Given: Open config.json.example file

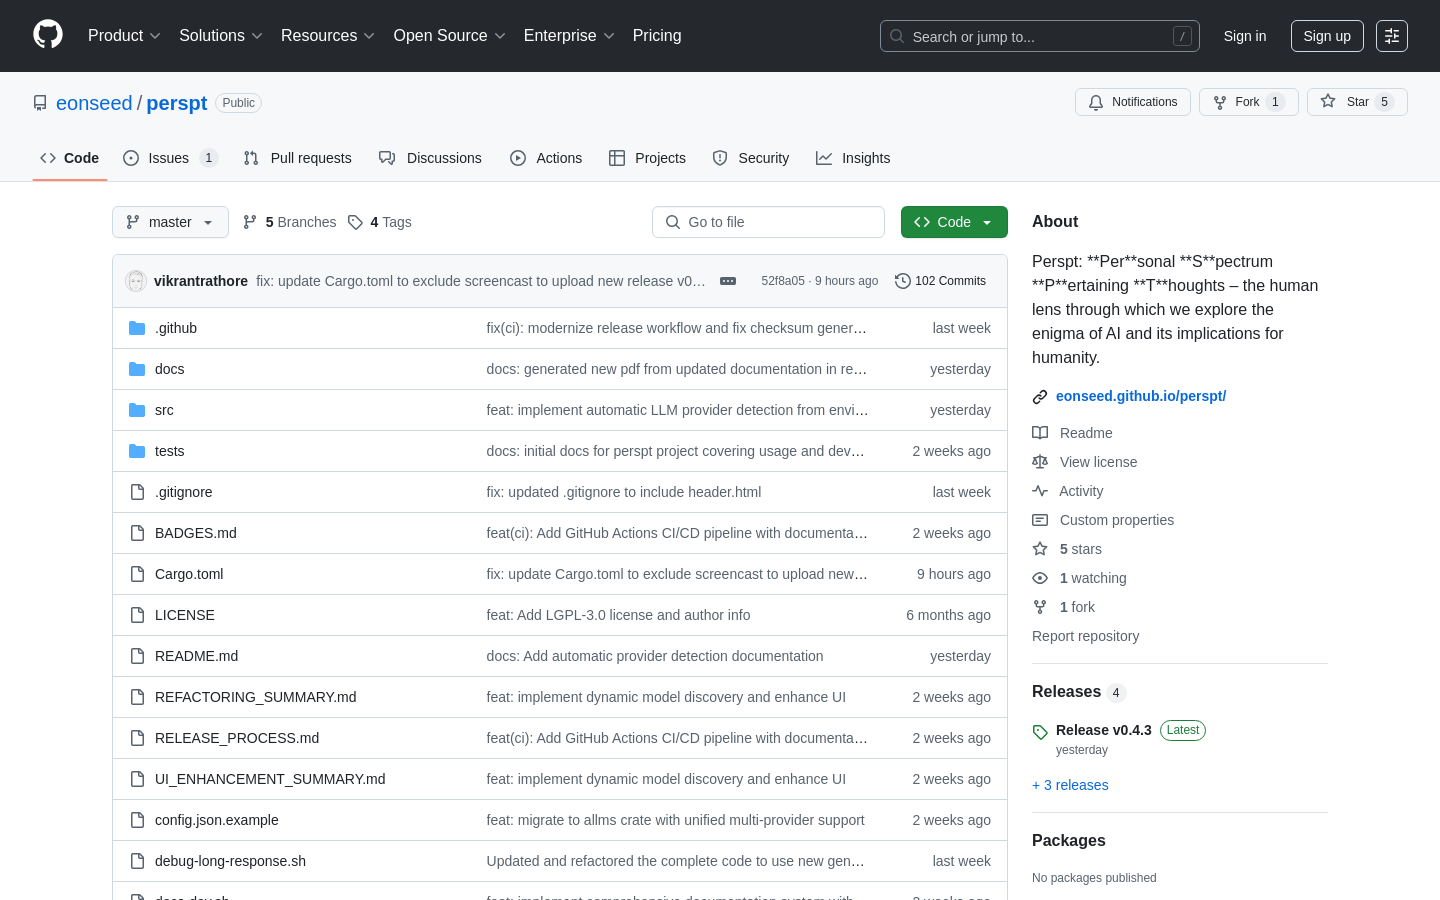Looking at the screenshot, I should tap(217, 820).
